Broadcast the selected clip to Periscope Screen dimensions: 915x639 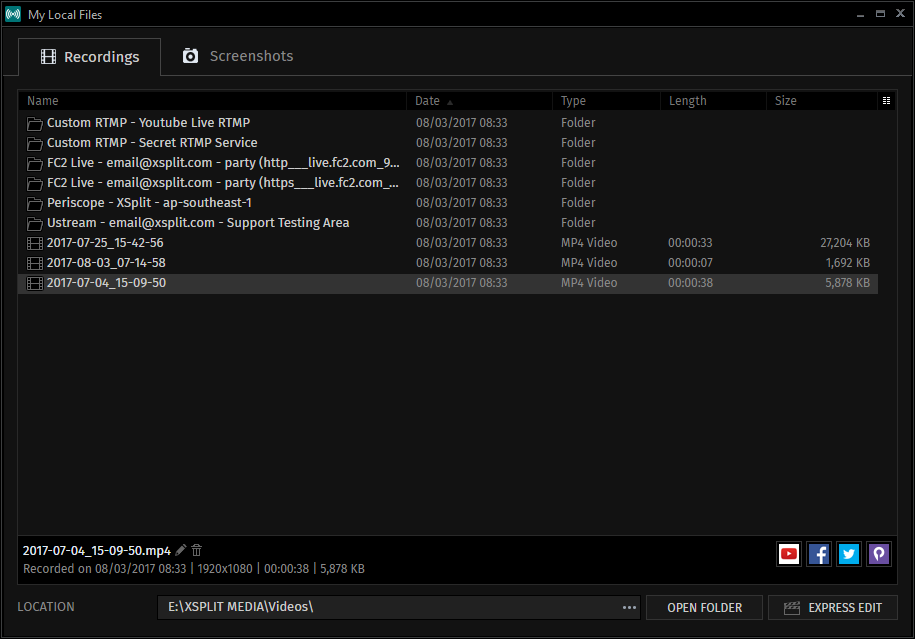[x=879, y=554]
